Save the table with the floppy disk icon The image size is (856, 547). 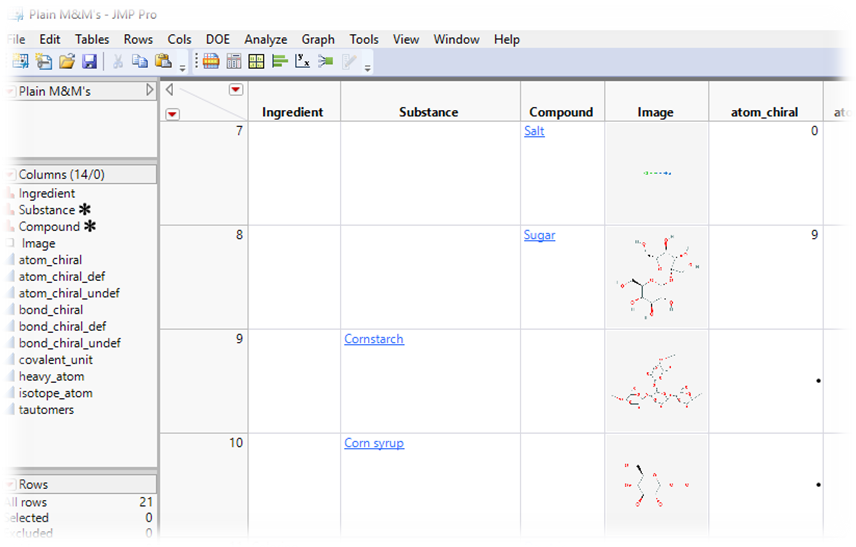pos(90,61)
